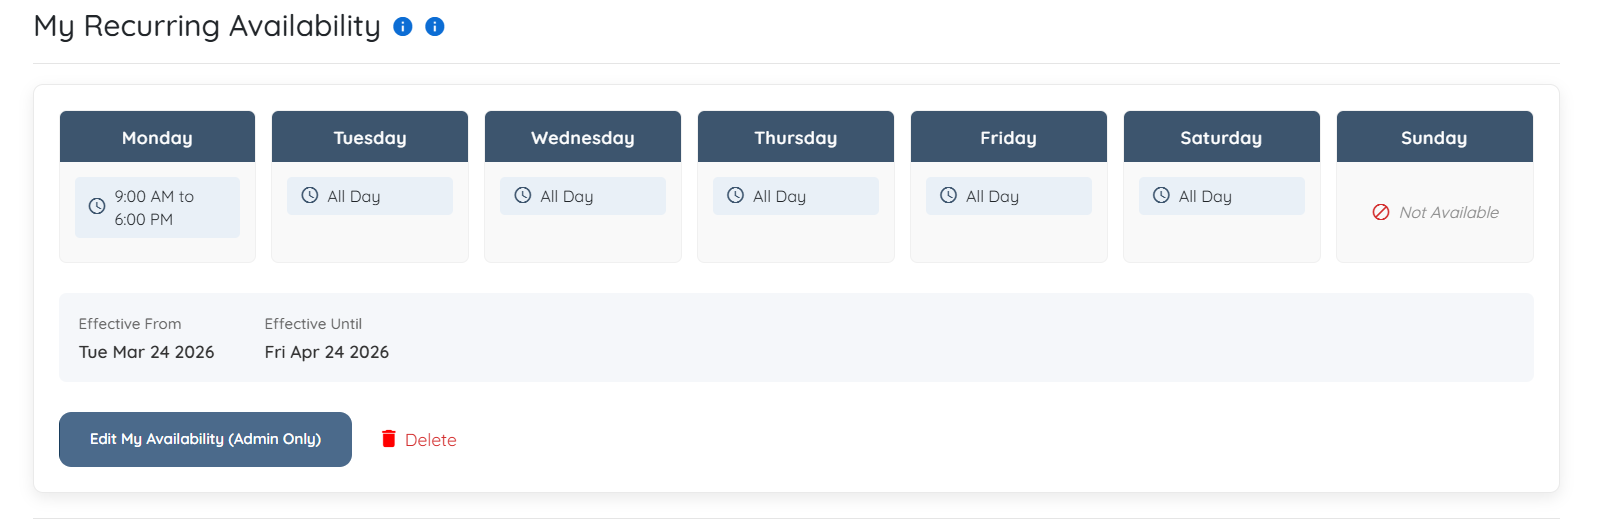Click the red trash icon
1607x523 pixels.
tap(389, 439)
